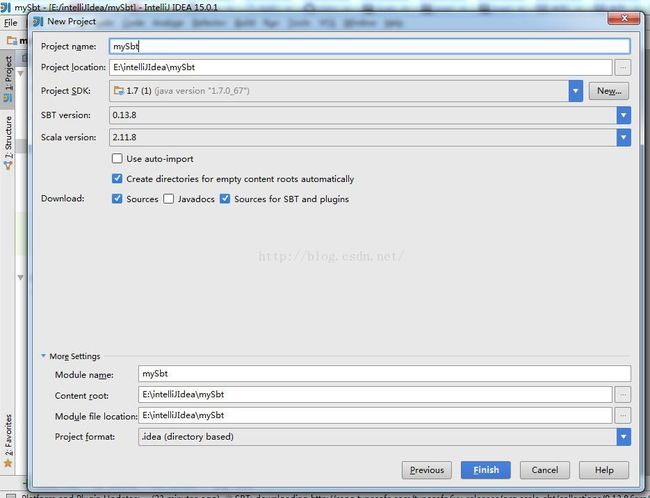
Task: Open the Project SDK dropdown
Action: (575, 91)
